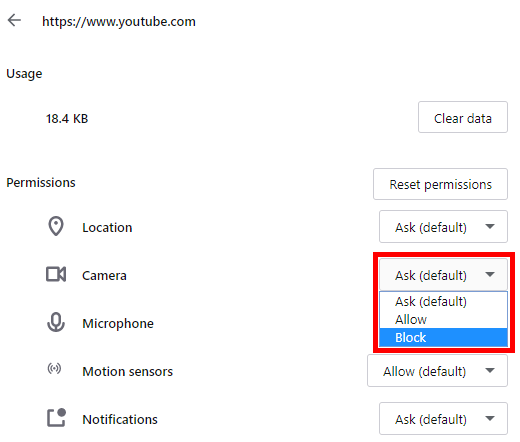520x442 pixels.
Task: Click the Notifications dropdown arrow
Action: 490,419
